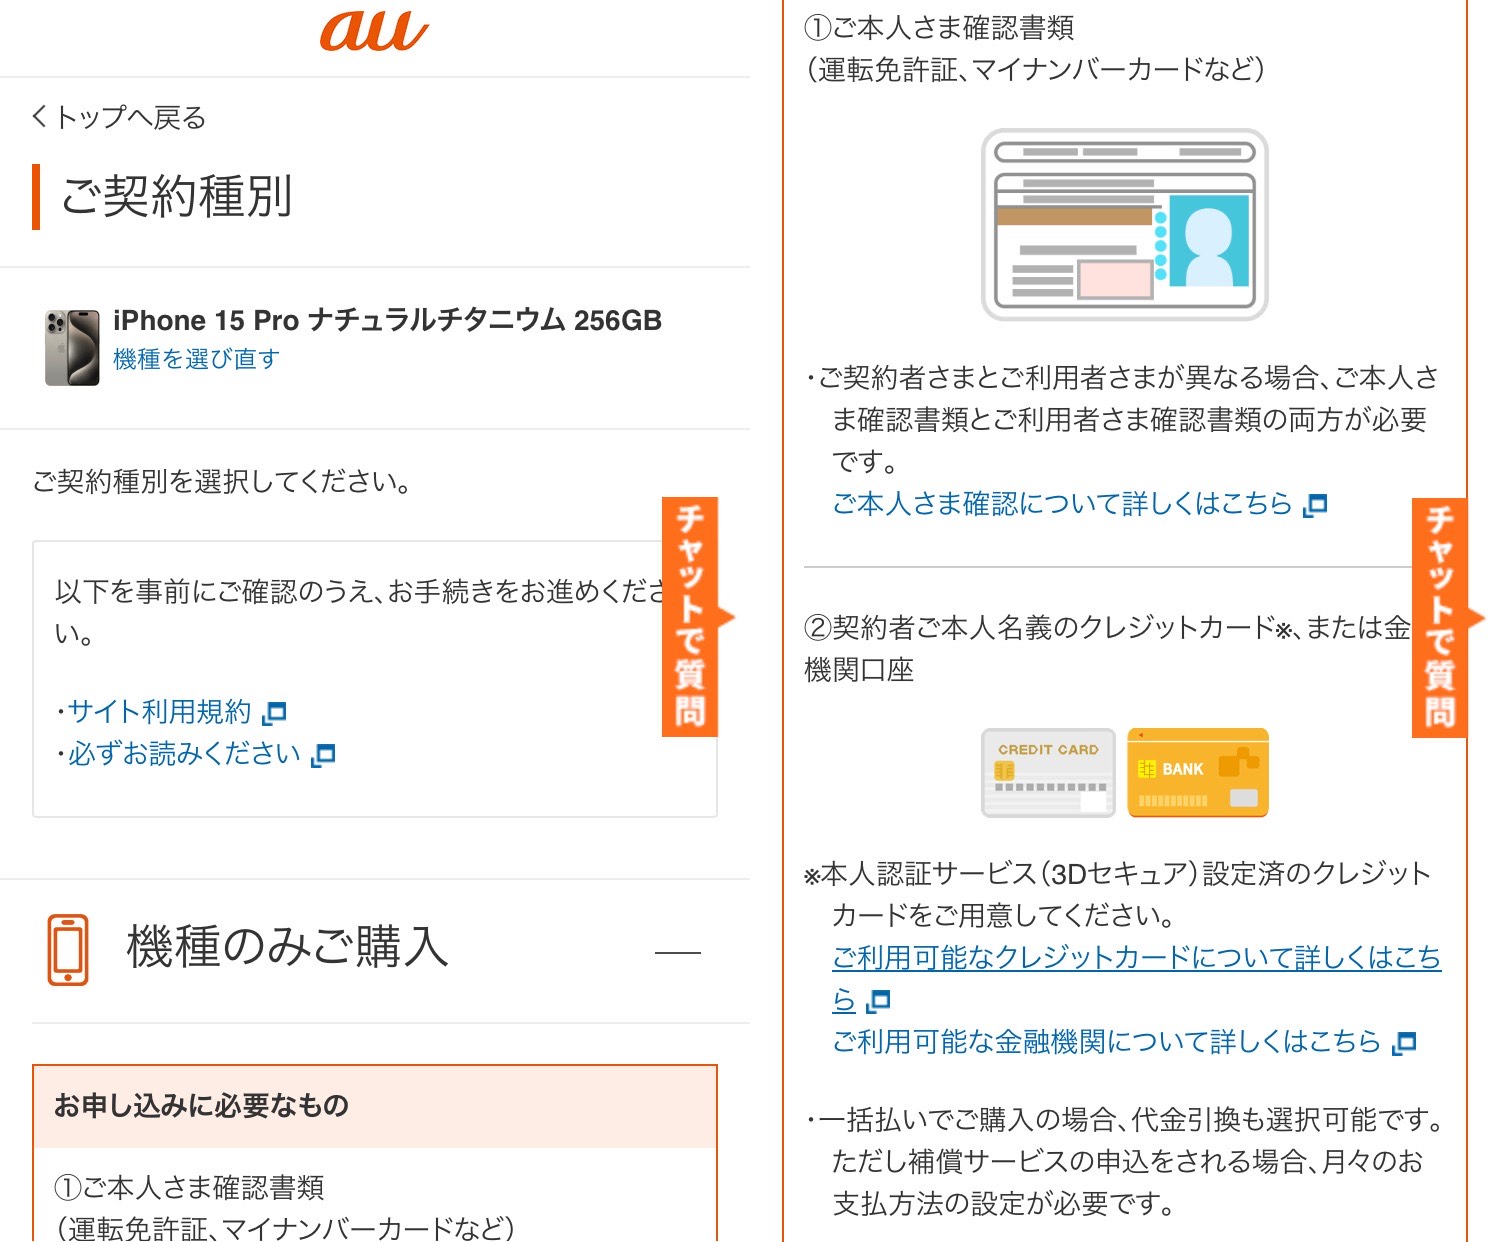Click ご契約種別 page heading
The image size is (1500, 1242).
coord(177,196)
